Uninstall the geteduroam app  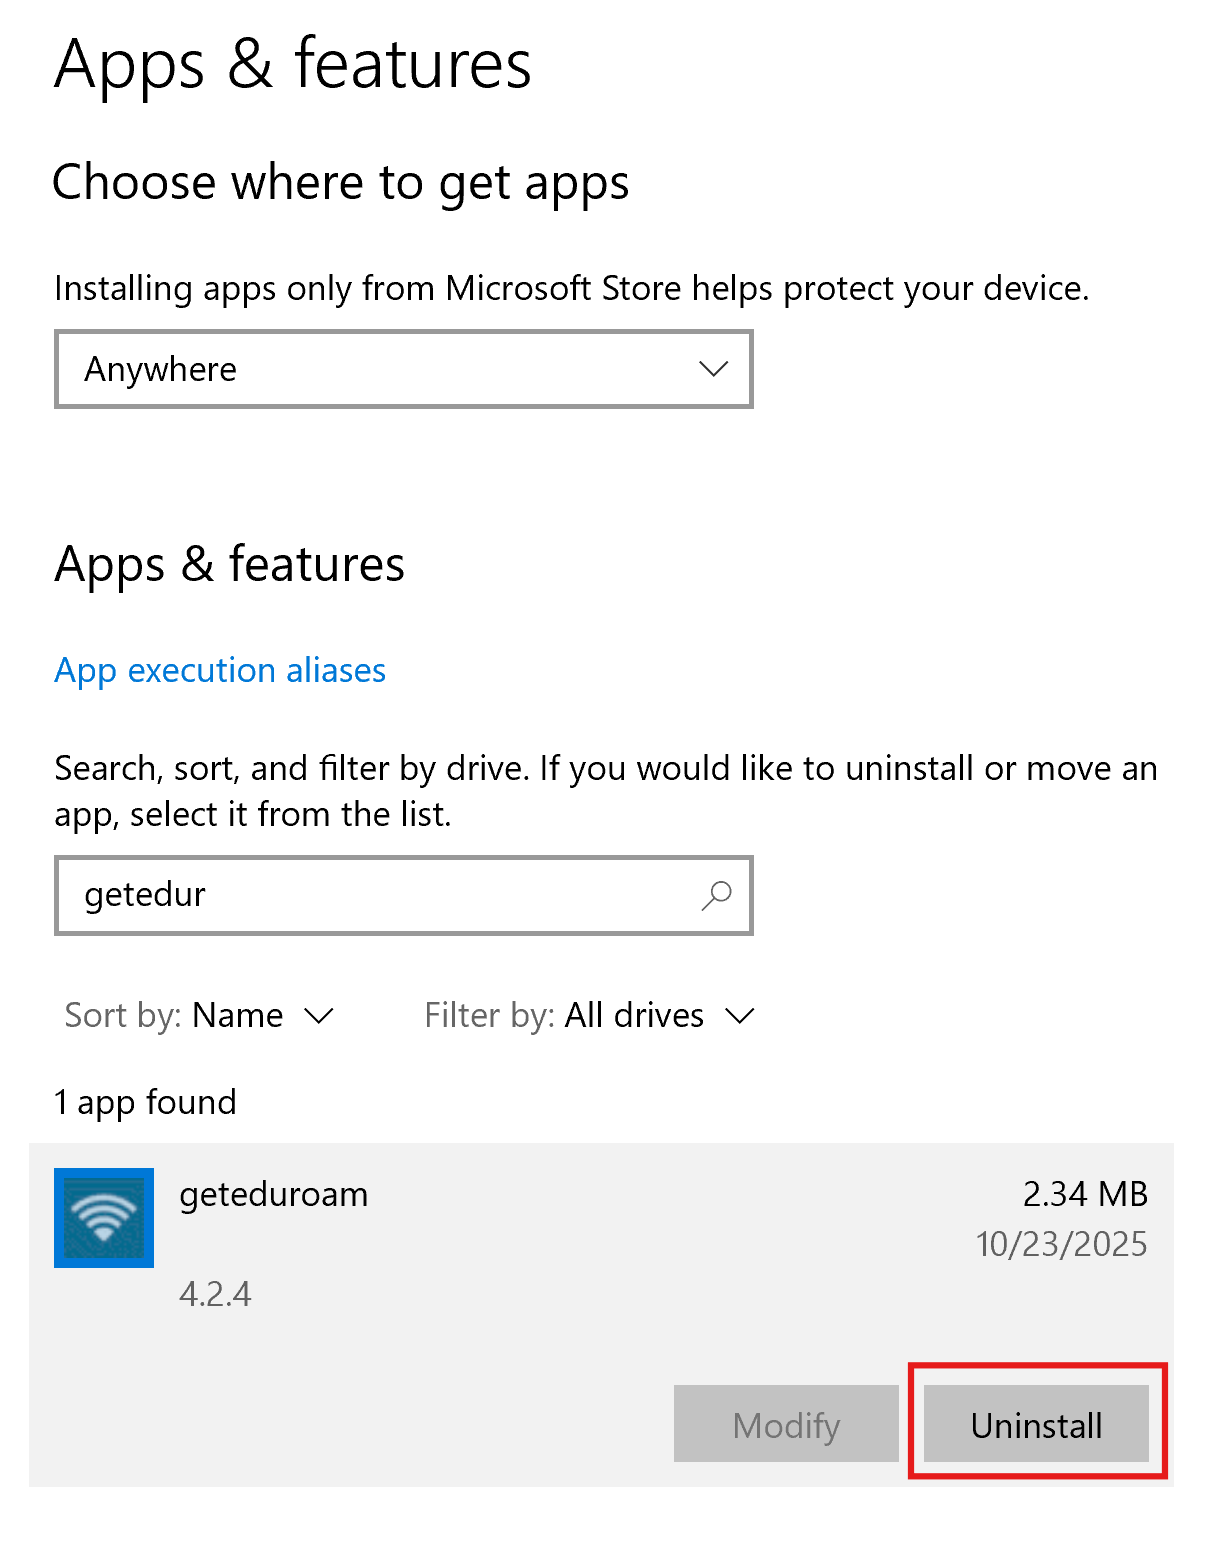coord(1037,1424)
